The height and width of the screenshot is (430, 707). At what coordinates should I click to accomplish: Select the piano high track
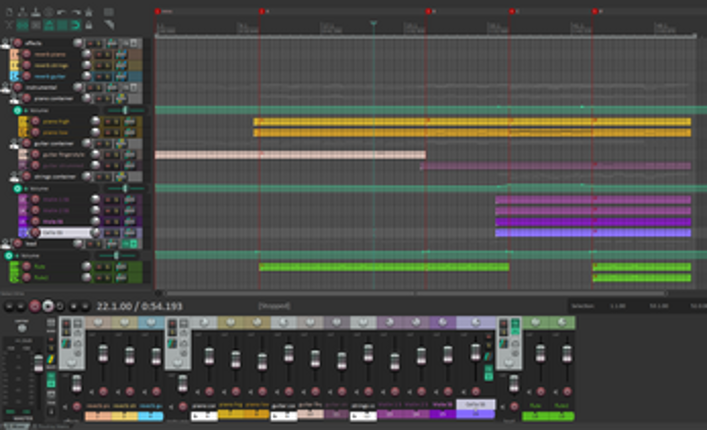[60, 121]
